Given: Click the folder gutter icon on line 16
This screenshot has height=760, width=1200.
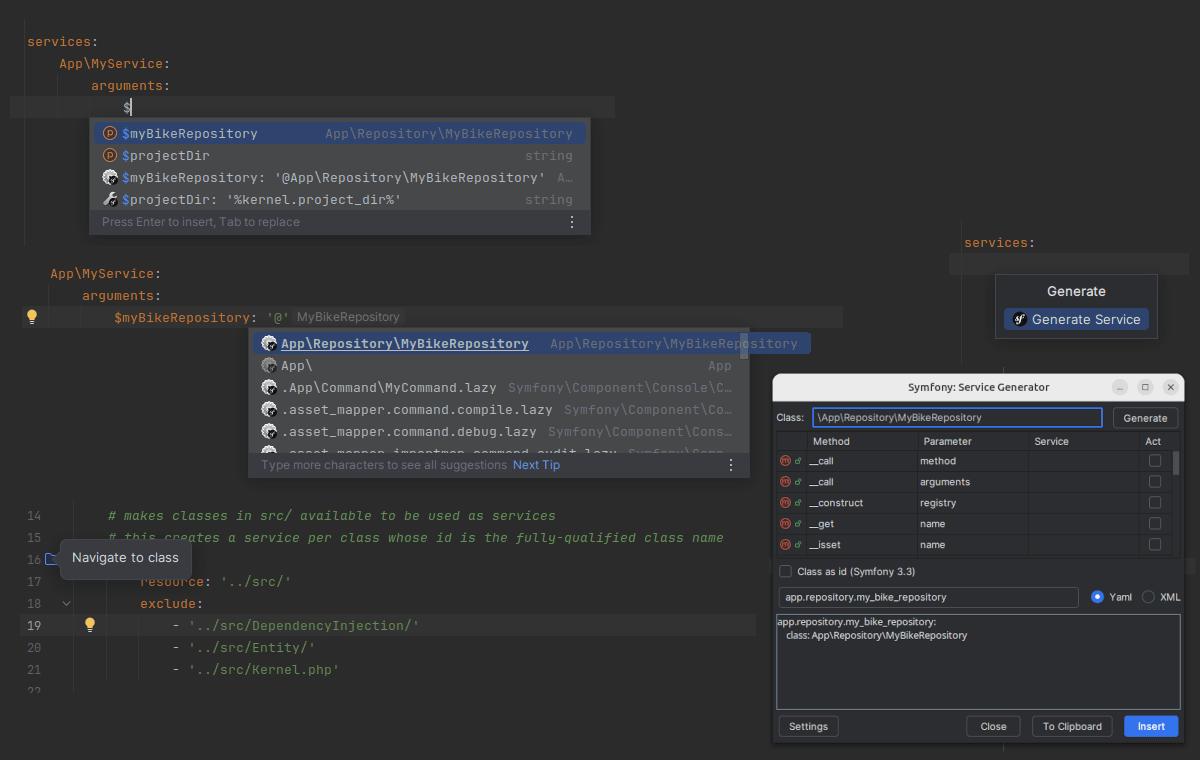Looking at the screenshot, I should pos(52,559).
